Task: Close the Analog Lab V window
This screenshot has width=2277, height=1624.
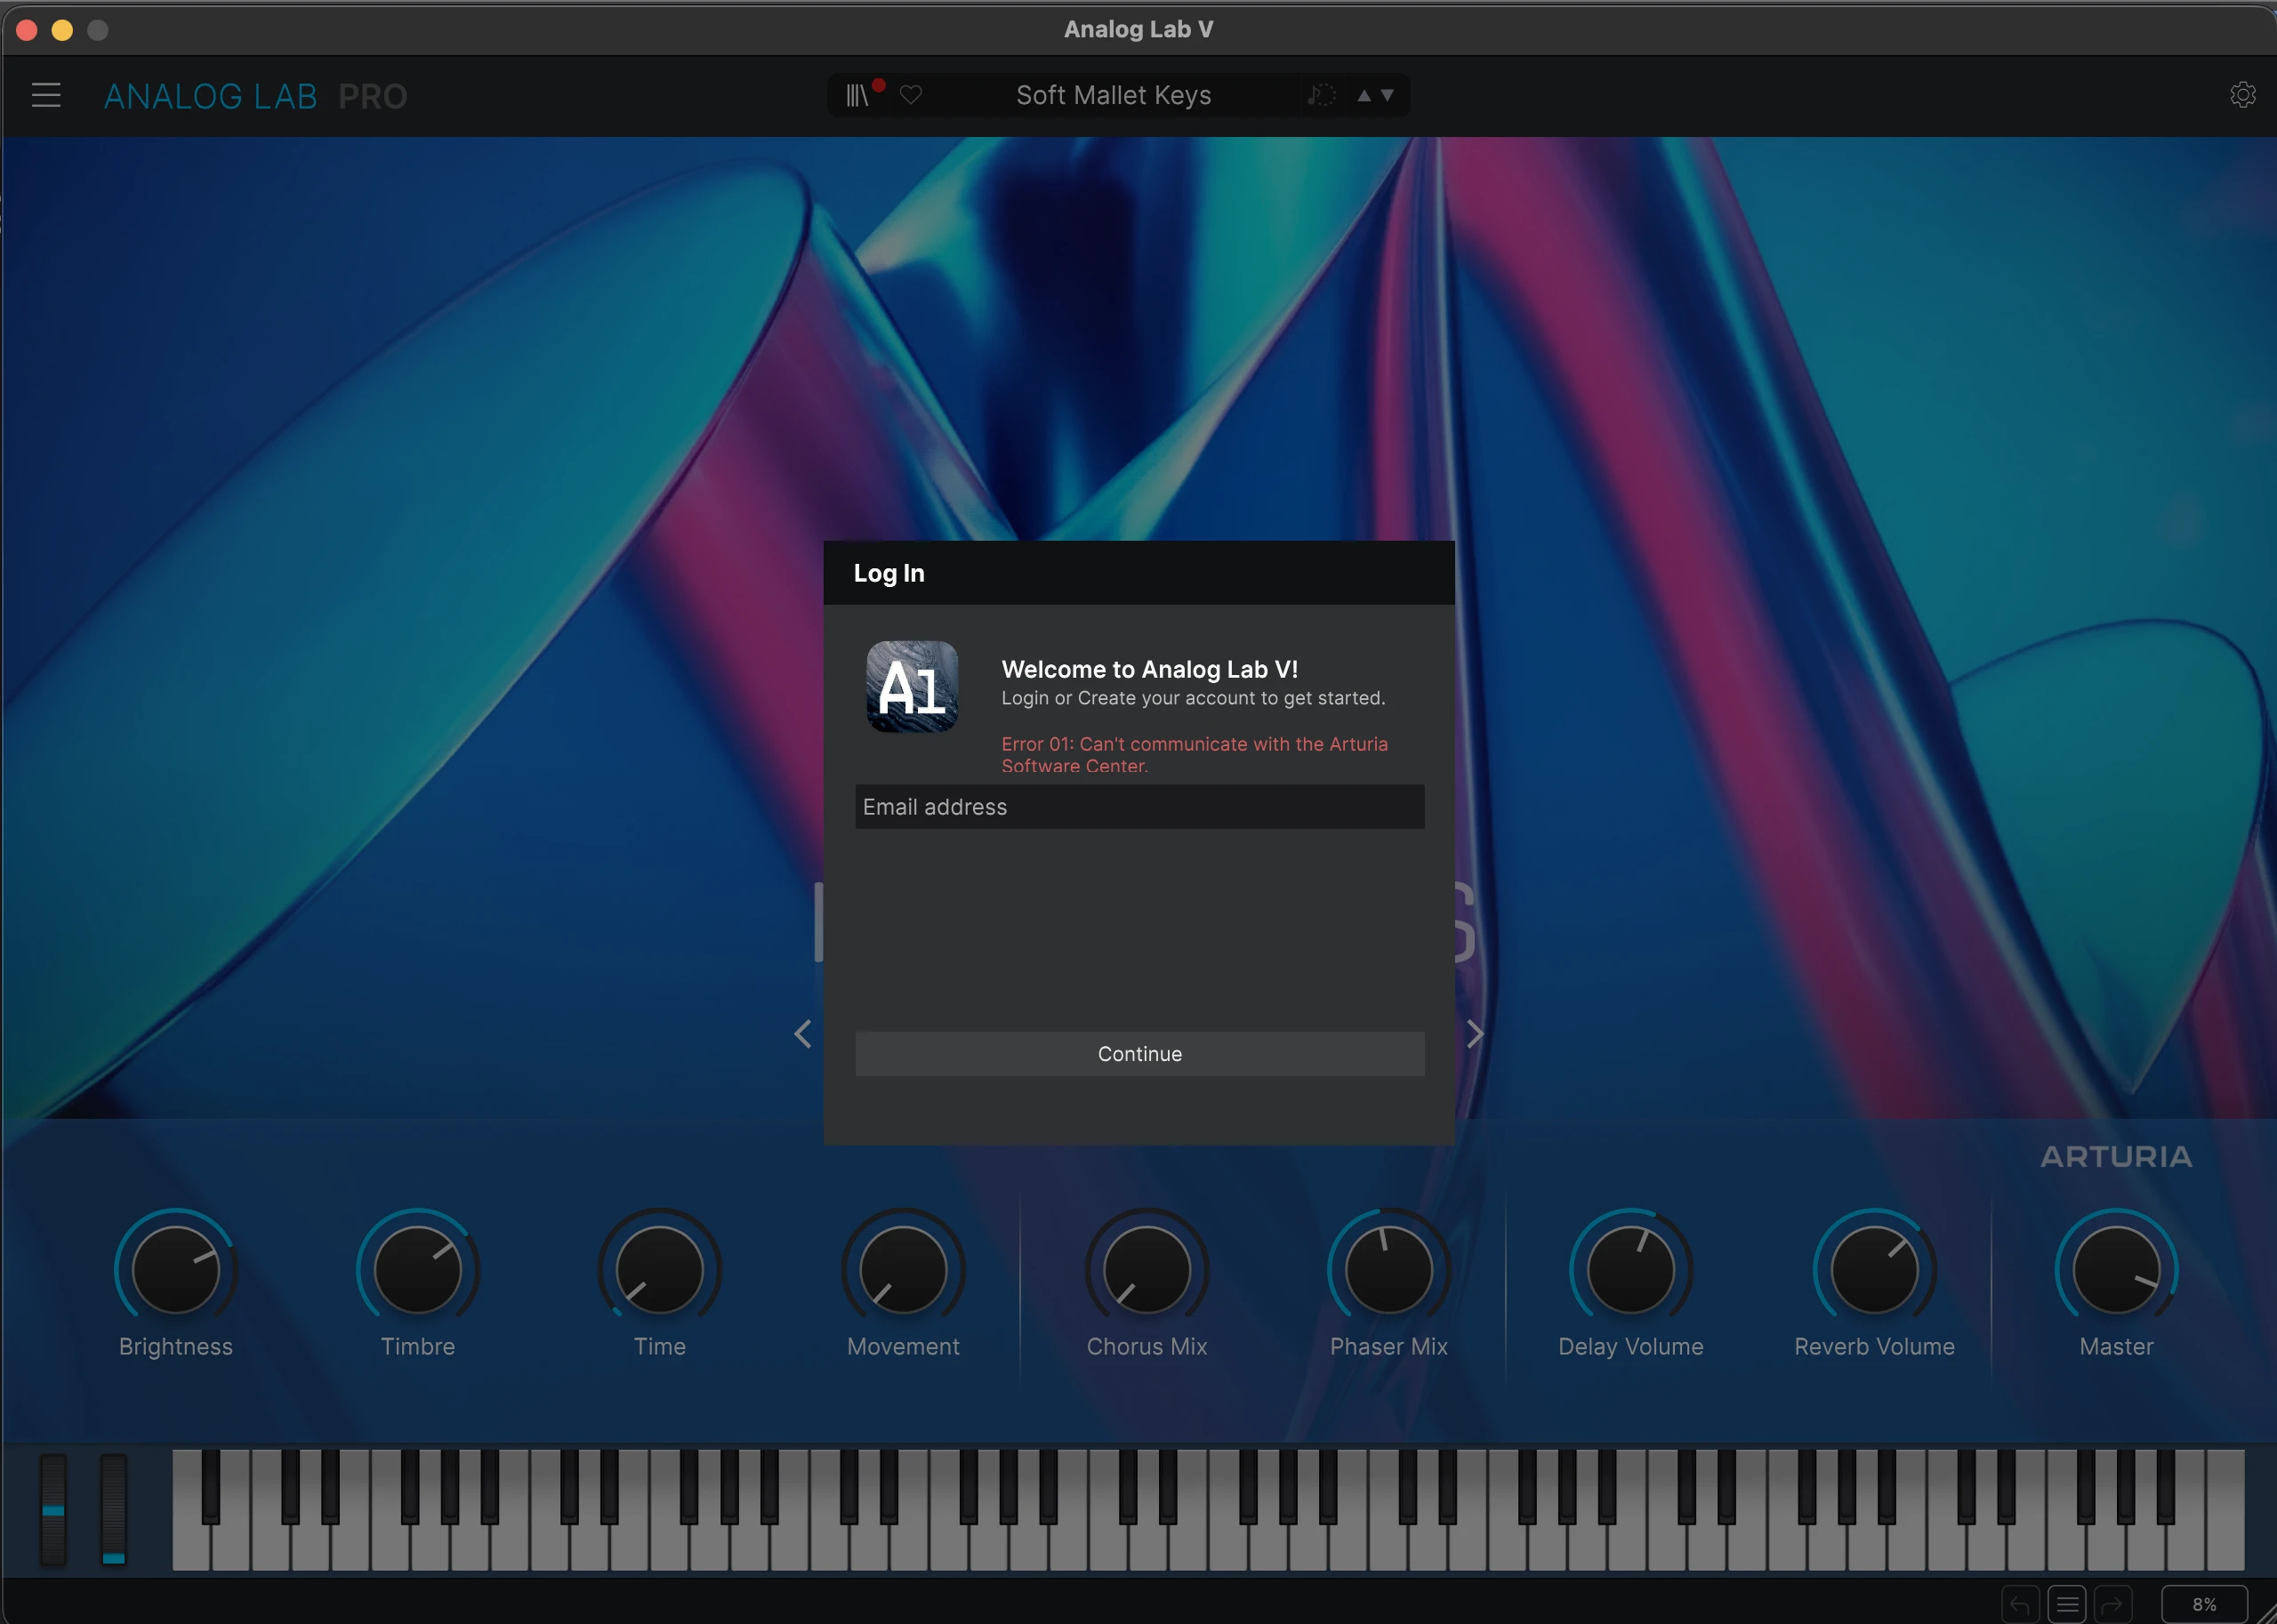Action: pyautogui.click(x=27, y=30)
